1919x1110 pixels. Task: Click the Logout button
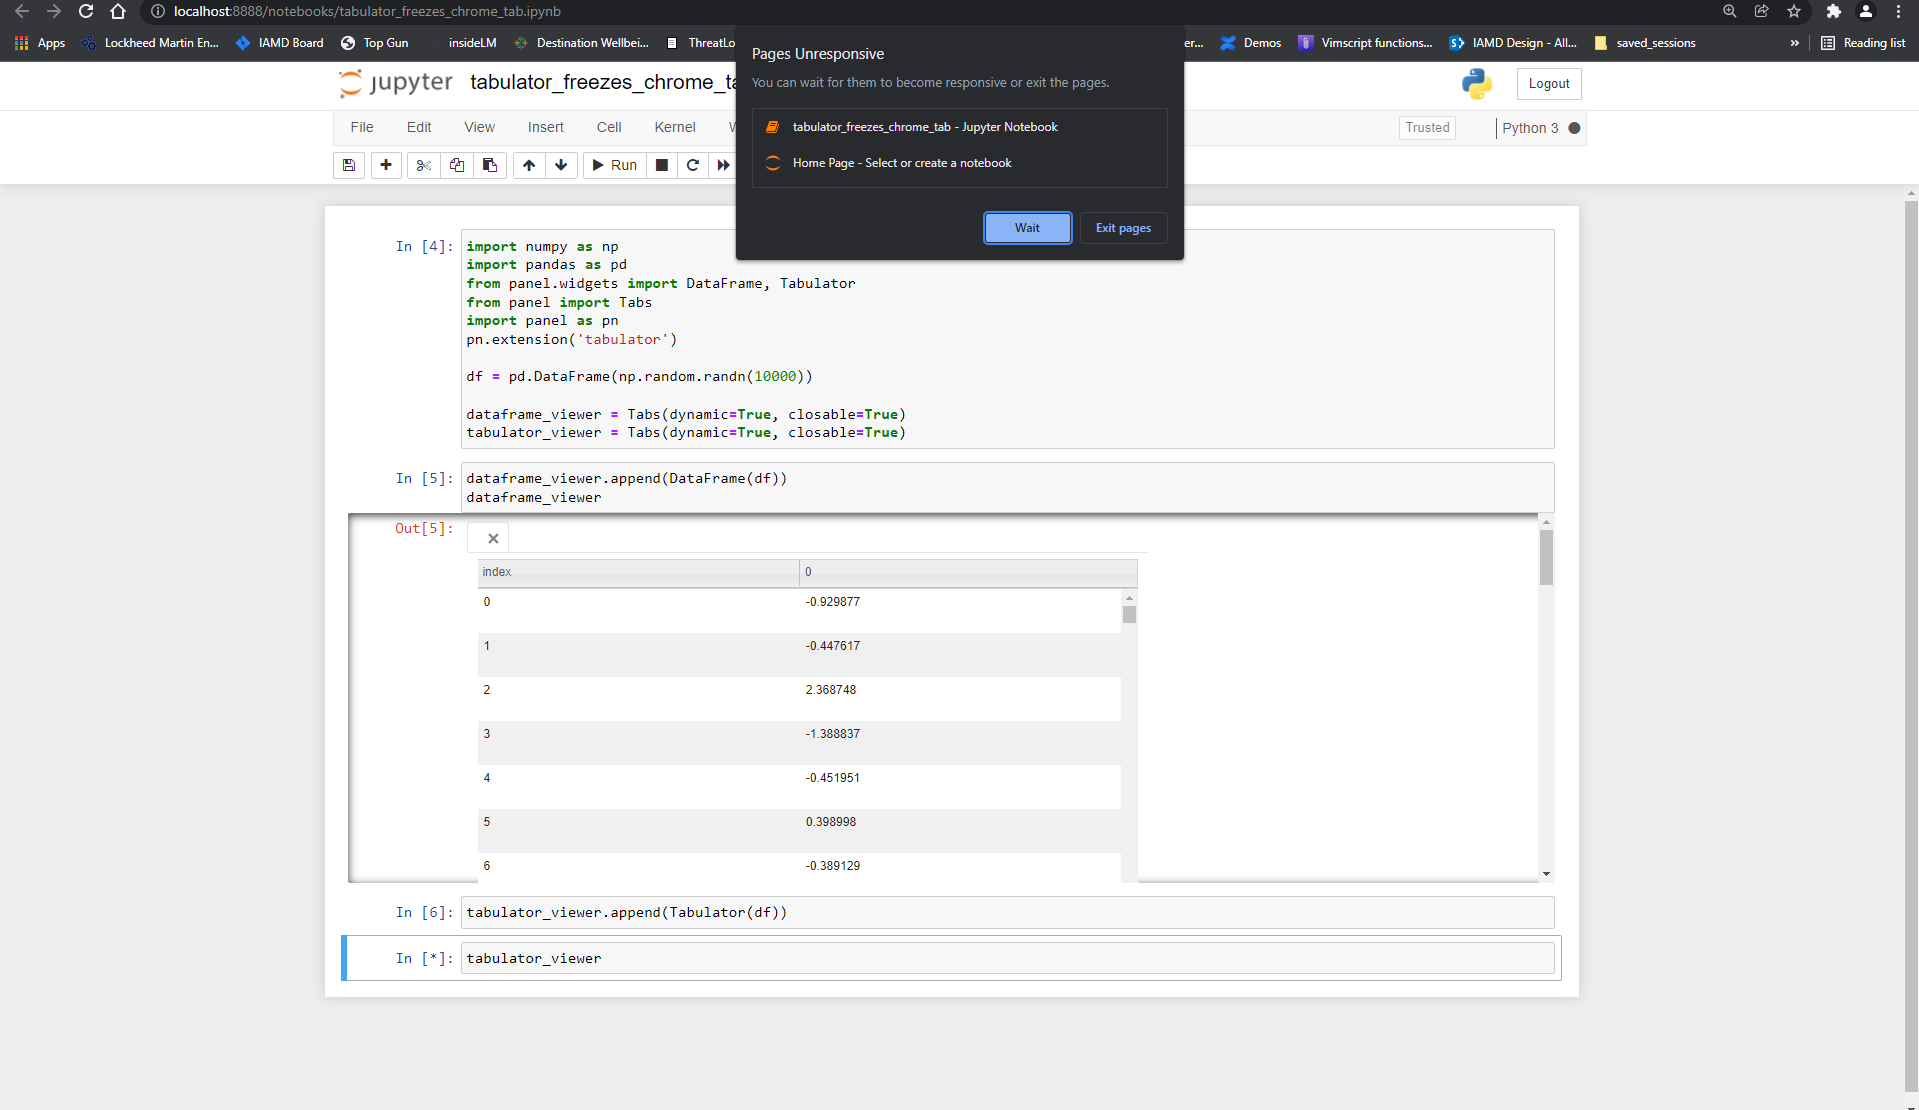(1547, 84)
